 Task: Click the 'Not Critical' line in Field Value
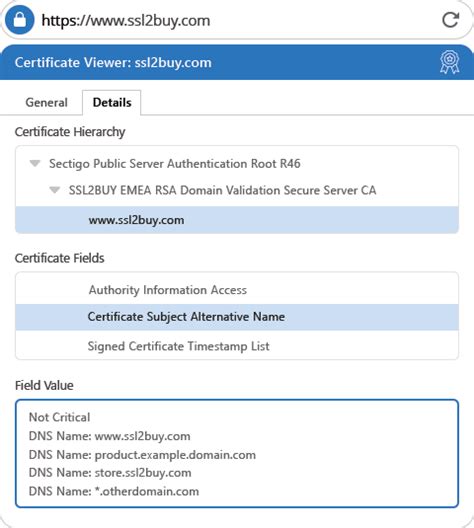(60, 417)
